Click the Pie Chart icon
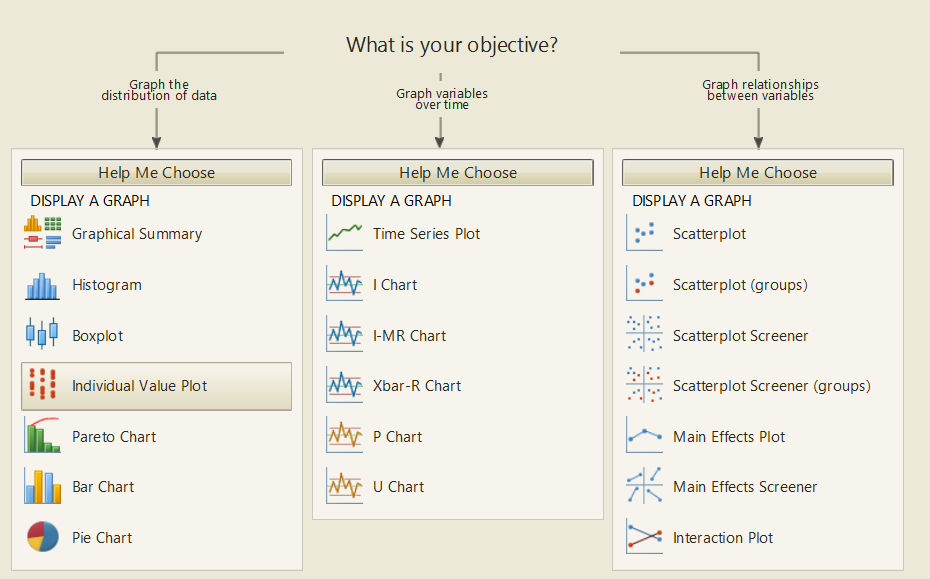The width and height of the screenshot is (930, 579). pos(42,537)
